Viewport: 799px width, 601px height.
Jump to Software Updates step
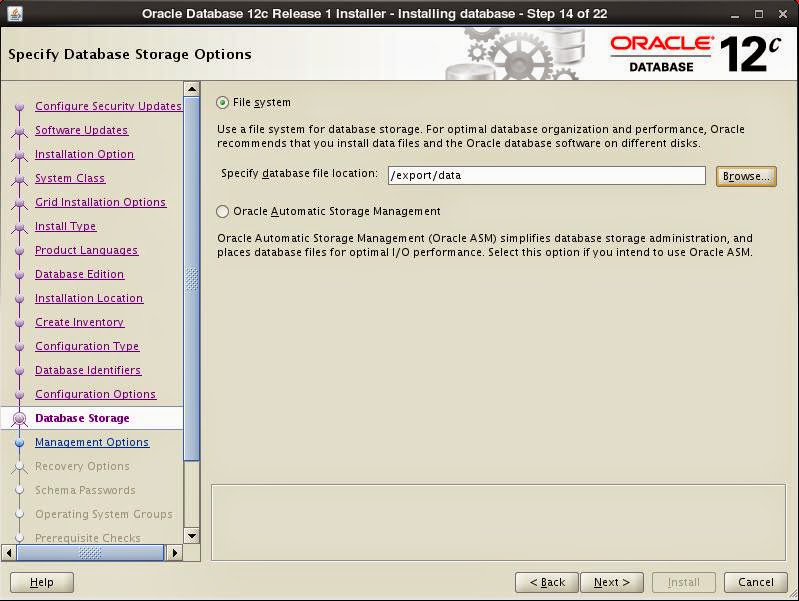pyautogui.click(x=82, y=130)
